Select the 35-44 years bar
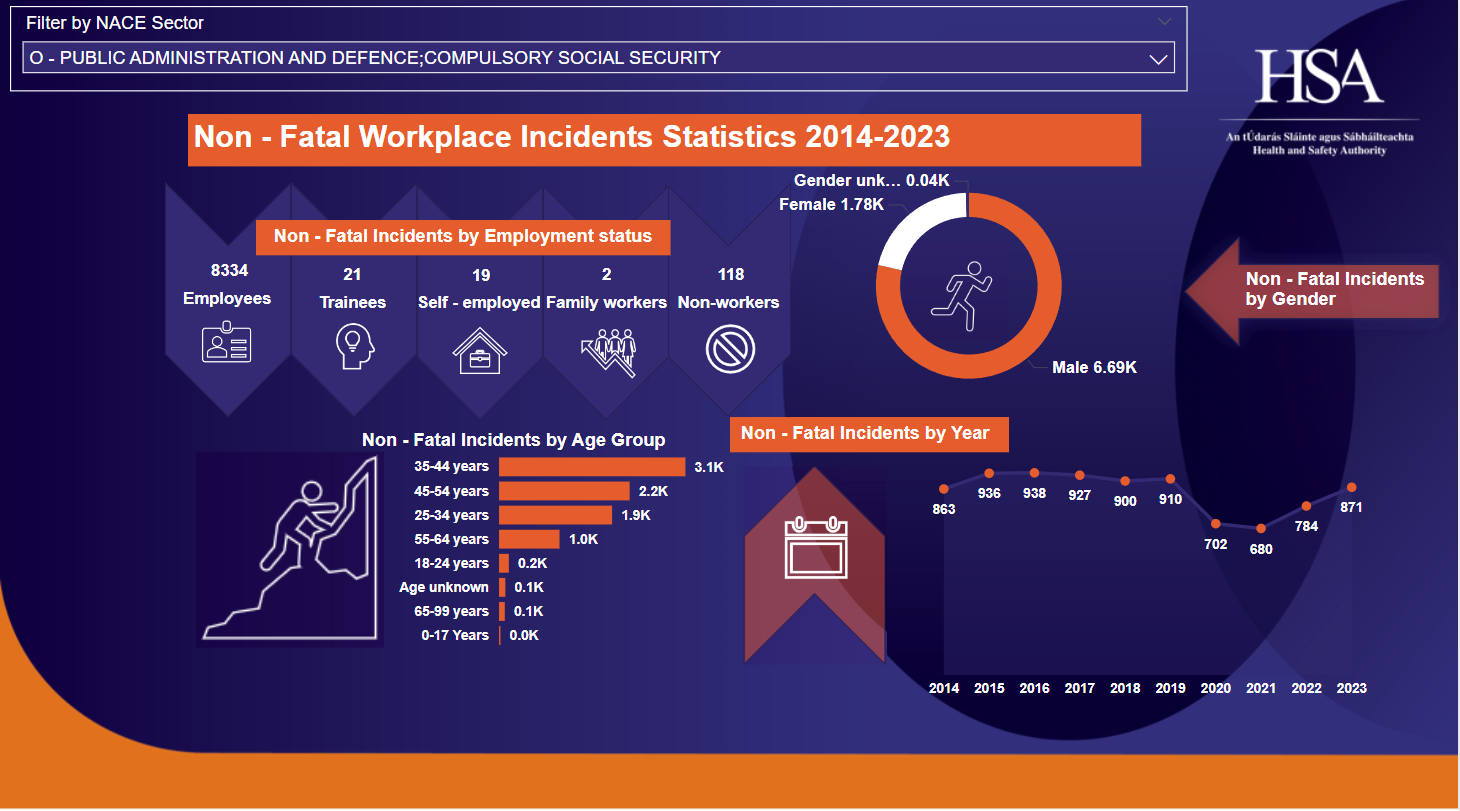The width and height of the screenshot is (1460, 811). tap(591, 467)
